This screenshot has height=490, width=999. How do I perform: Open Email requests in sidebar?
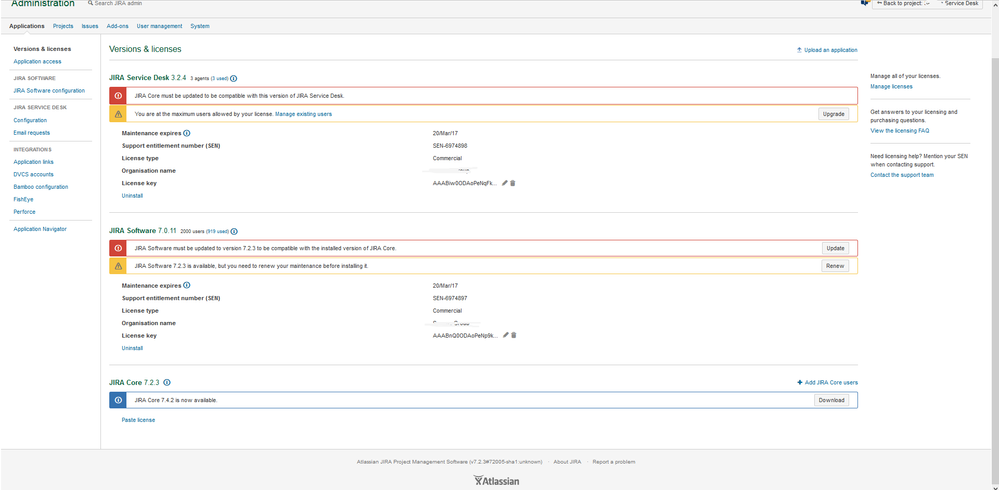tap(31, 133)
